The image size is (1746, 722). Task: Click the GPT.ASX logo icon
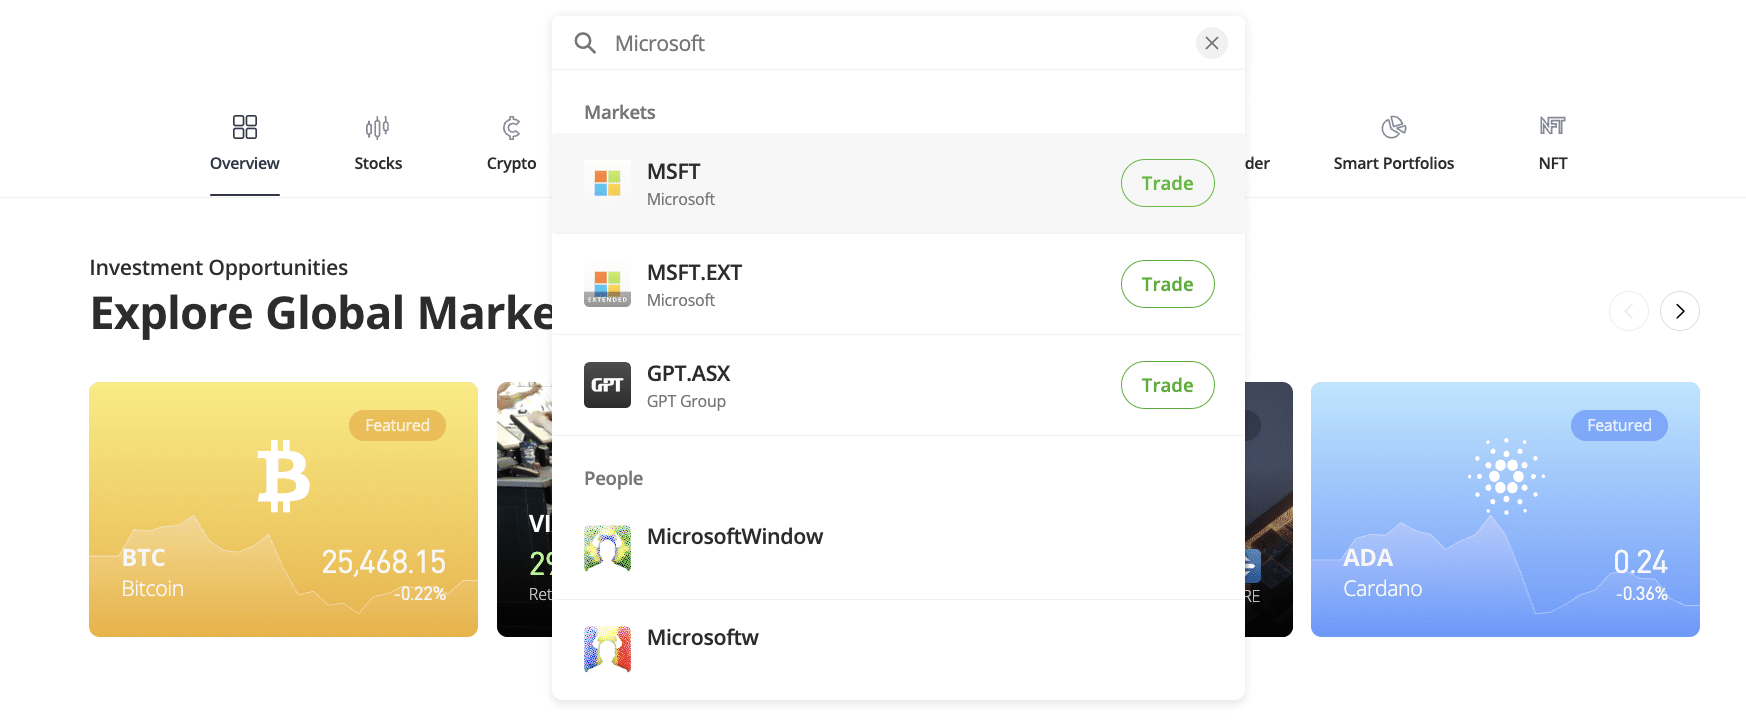tap(607, 385)
